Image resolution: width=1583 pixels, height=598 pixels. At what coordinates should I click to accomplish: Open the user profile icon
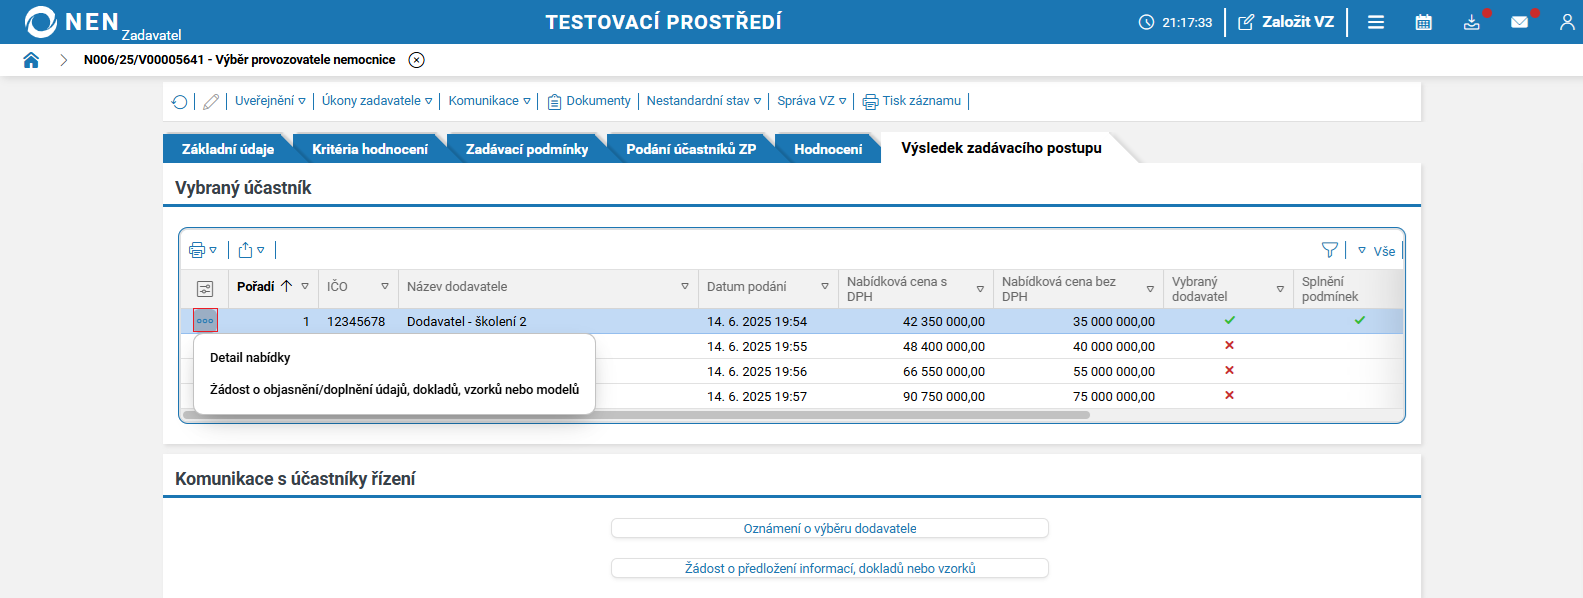(1567, 22)
